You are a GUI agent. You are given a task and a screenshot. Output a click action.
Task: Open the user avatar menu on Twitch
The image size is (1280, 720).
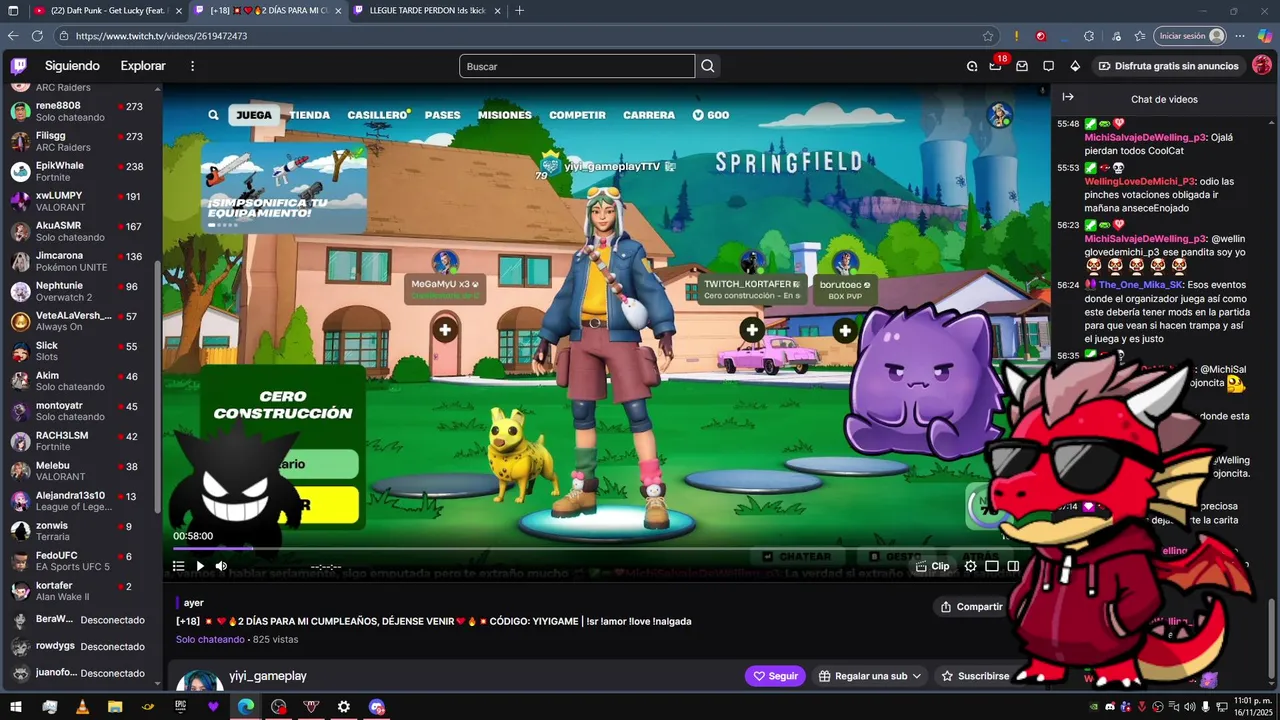(1262, 65)
